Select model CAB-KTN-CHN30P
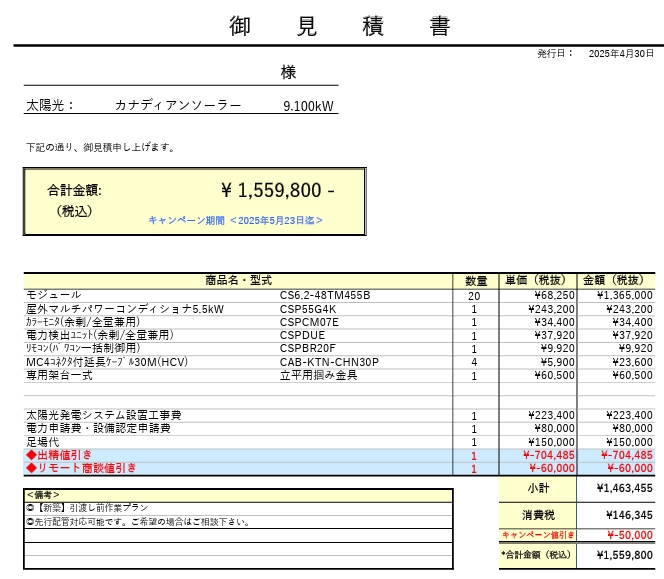 pyautogui.click(x=329, y=362)
